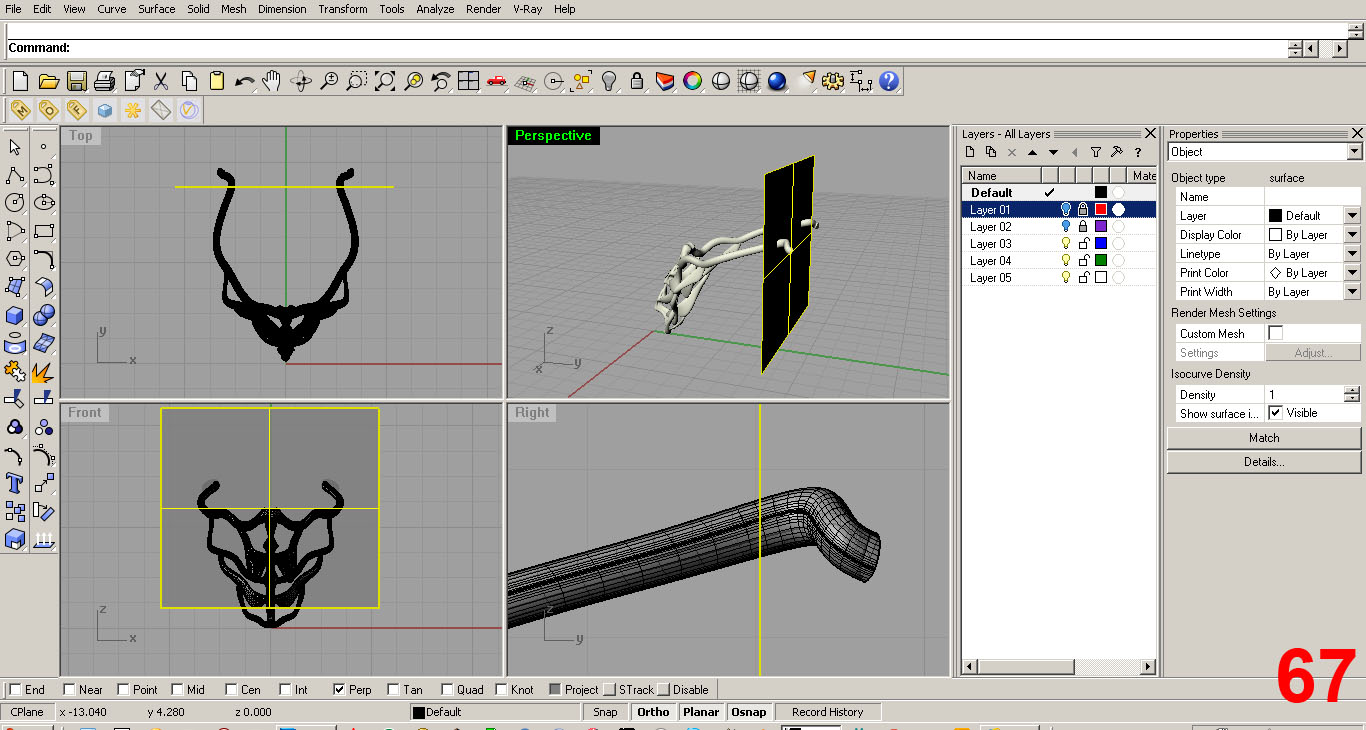Change Layer 04 green color swatch
1366x730 pixels.
1101,261
